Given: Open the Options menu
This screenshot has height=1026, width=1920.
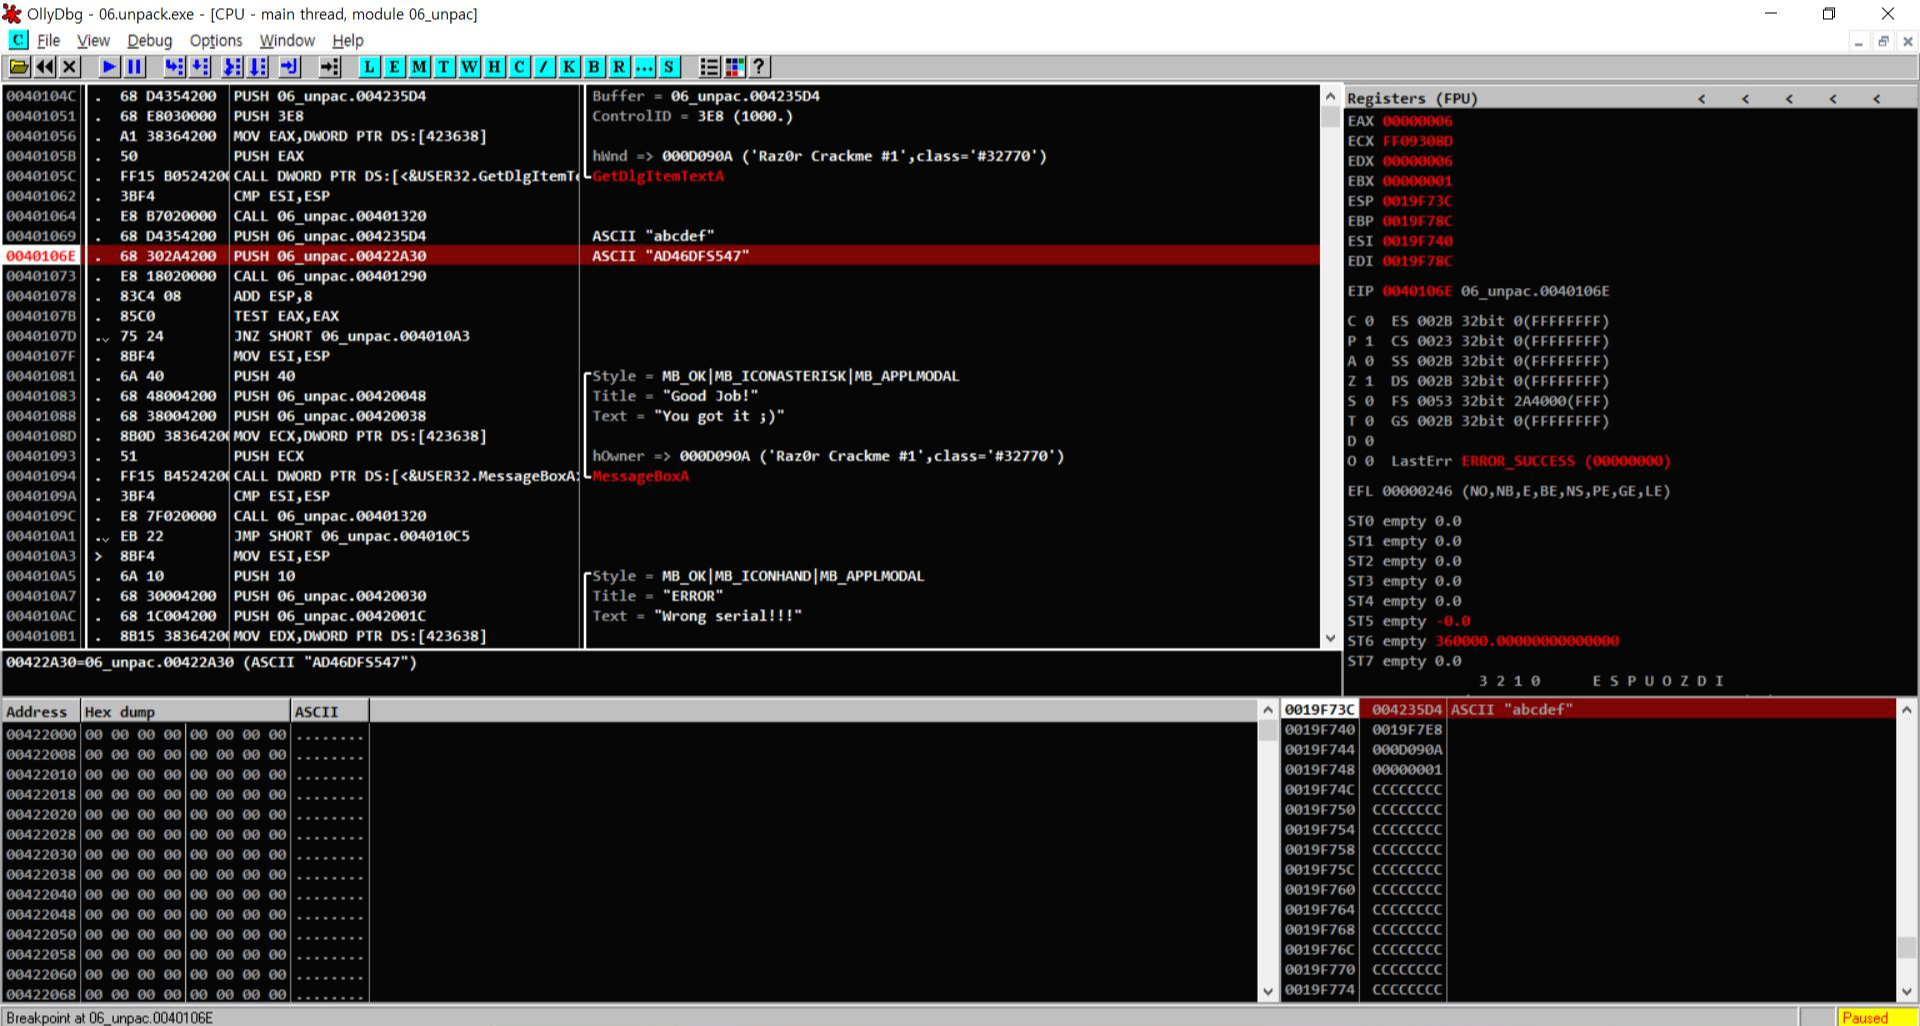Looking at the screenshot, I should point(216,40).
